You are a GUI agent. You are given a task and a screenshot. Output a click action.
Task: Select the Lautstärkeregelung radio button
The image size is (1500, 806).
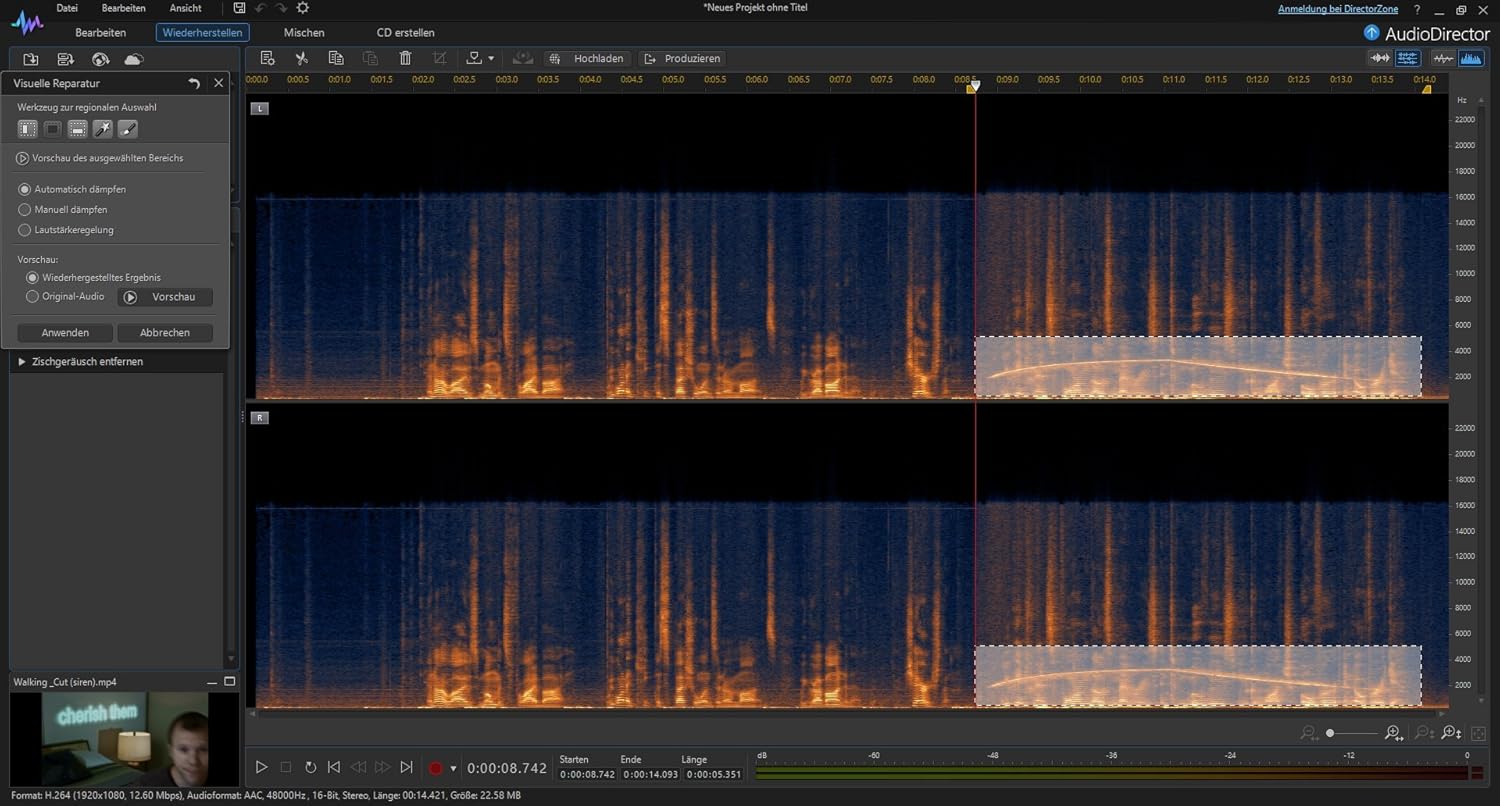(x=25, y=230)
